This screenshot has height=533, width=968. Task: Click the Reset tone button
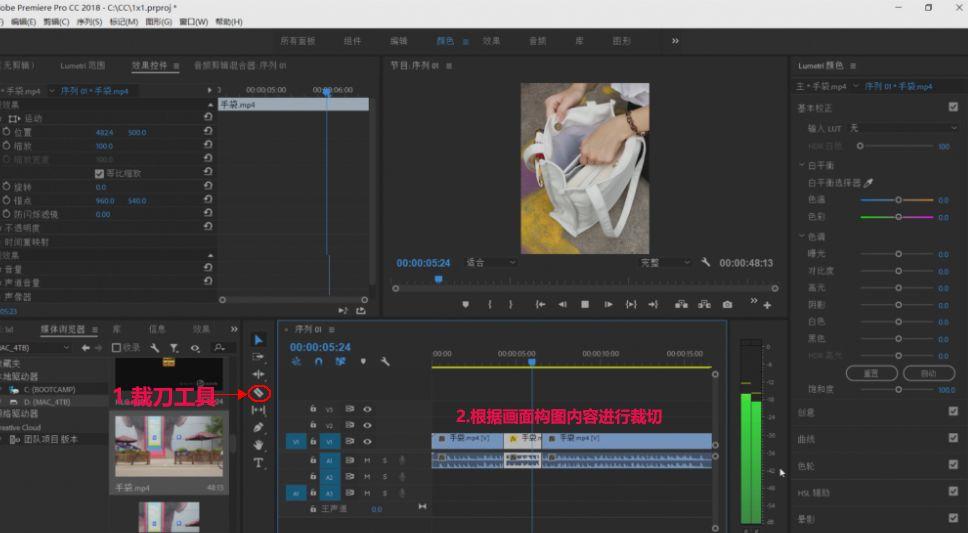click(871, 373)
